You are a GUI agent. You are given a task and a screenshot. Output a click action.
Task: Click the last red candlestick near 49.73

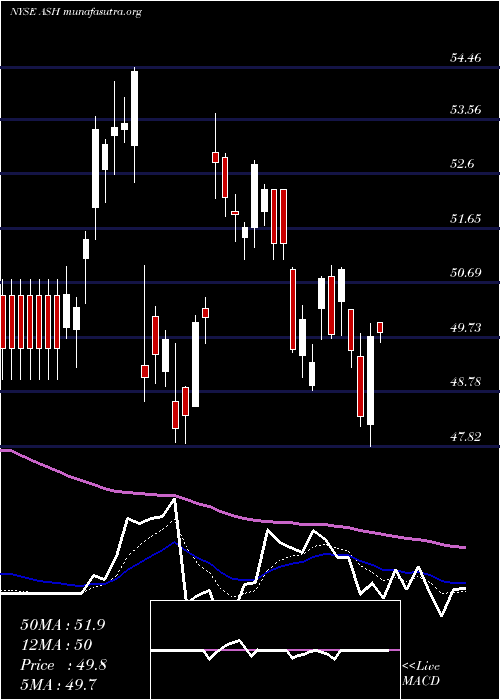pyautogui.click(x=380, y=327)
